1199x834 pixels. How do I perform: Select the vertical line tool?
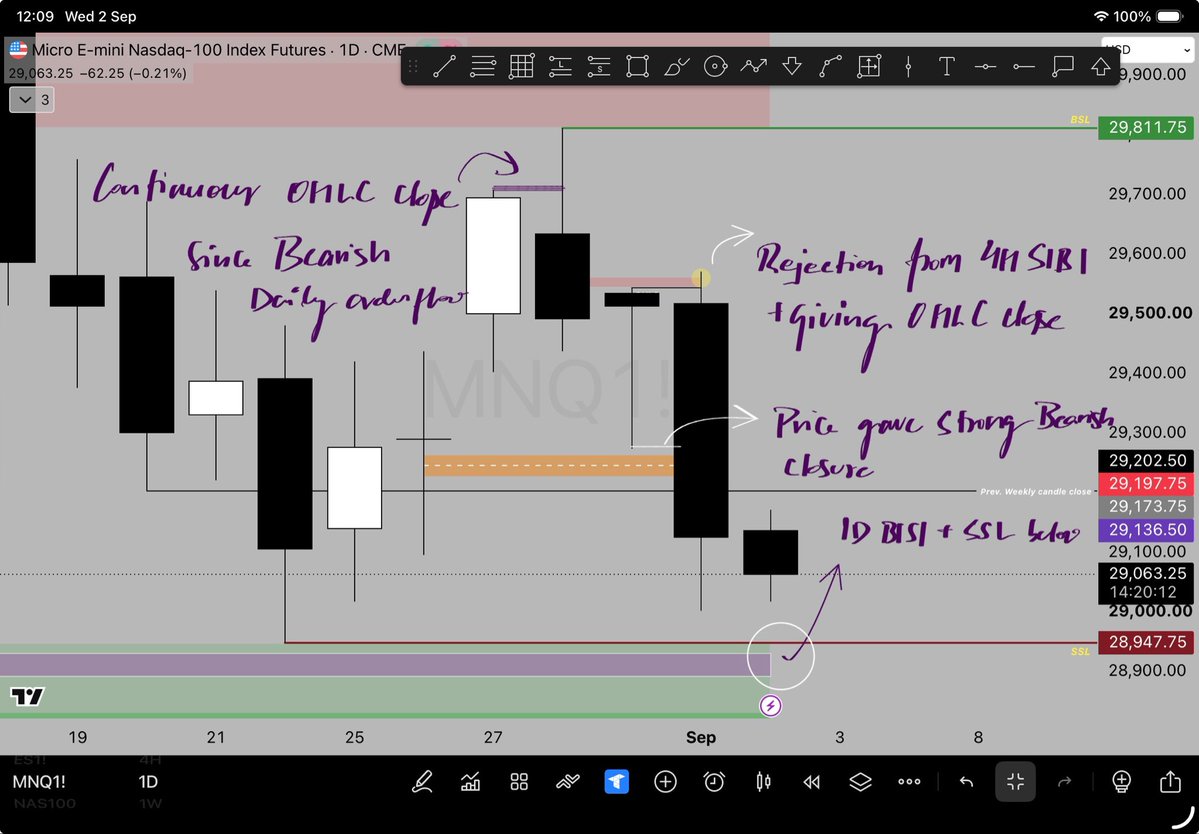908,67
